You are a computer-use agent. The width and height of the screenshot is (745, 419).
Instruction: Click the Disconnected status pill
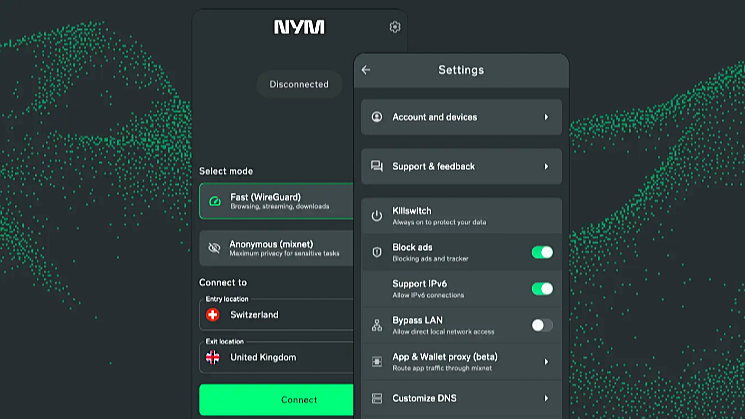click(x=299, y=84)
